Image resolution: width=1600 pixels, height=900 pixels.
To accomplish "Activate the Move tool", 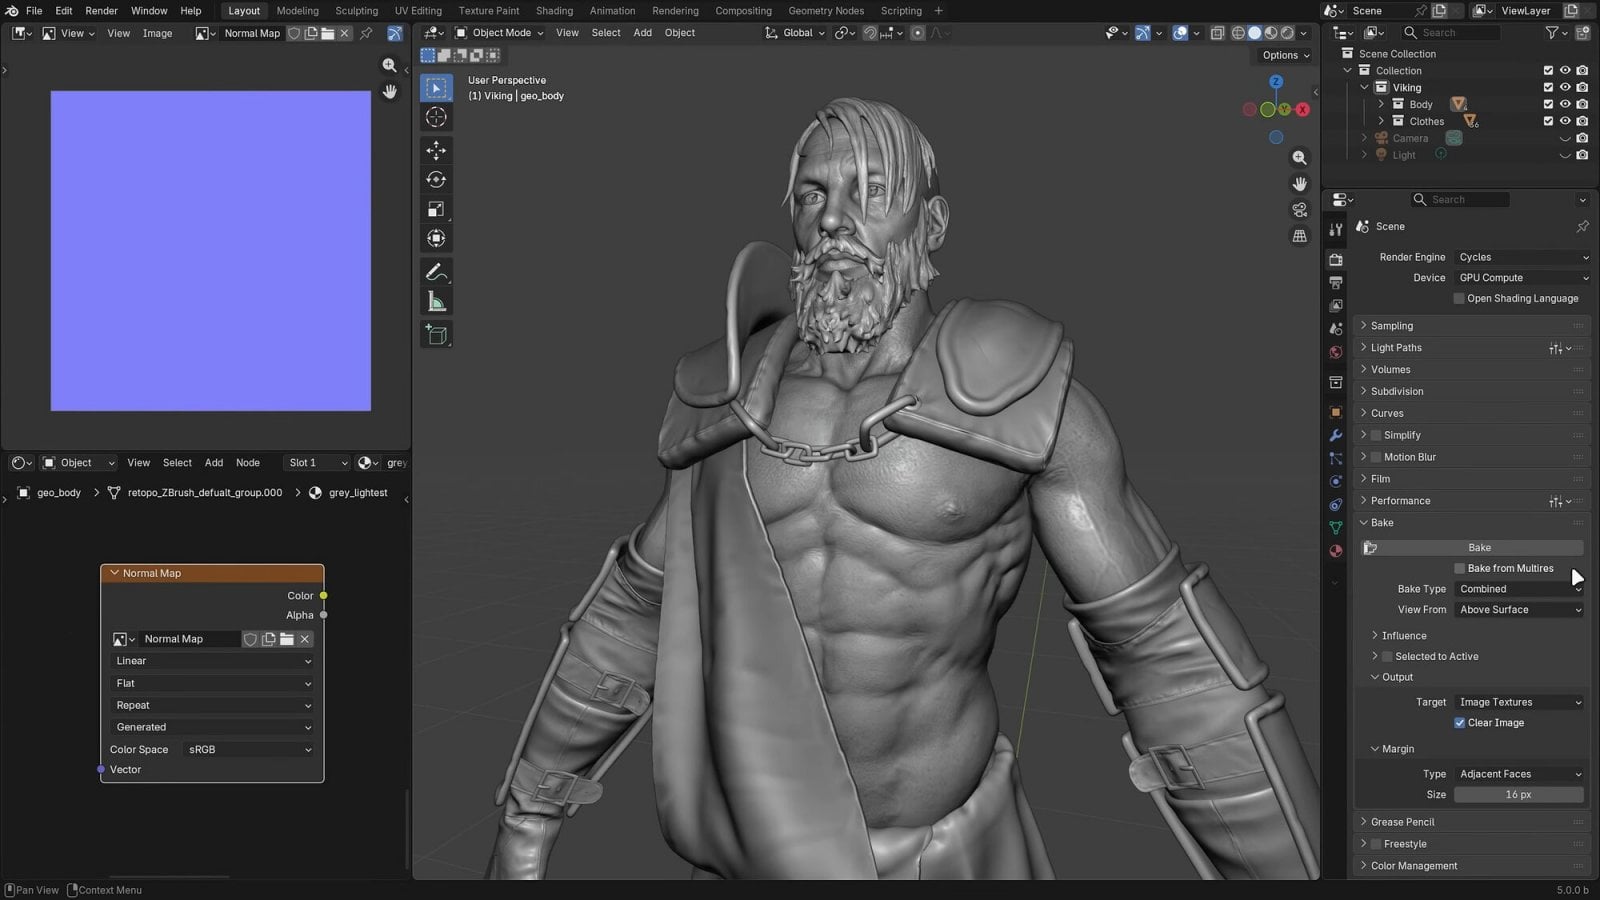I will [x=436, y=150].
